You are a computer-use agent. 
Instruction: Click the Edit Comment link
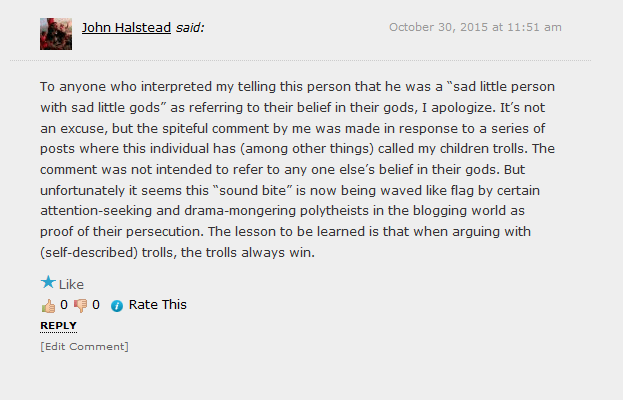84,347
